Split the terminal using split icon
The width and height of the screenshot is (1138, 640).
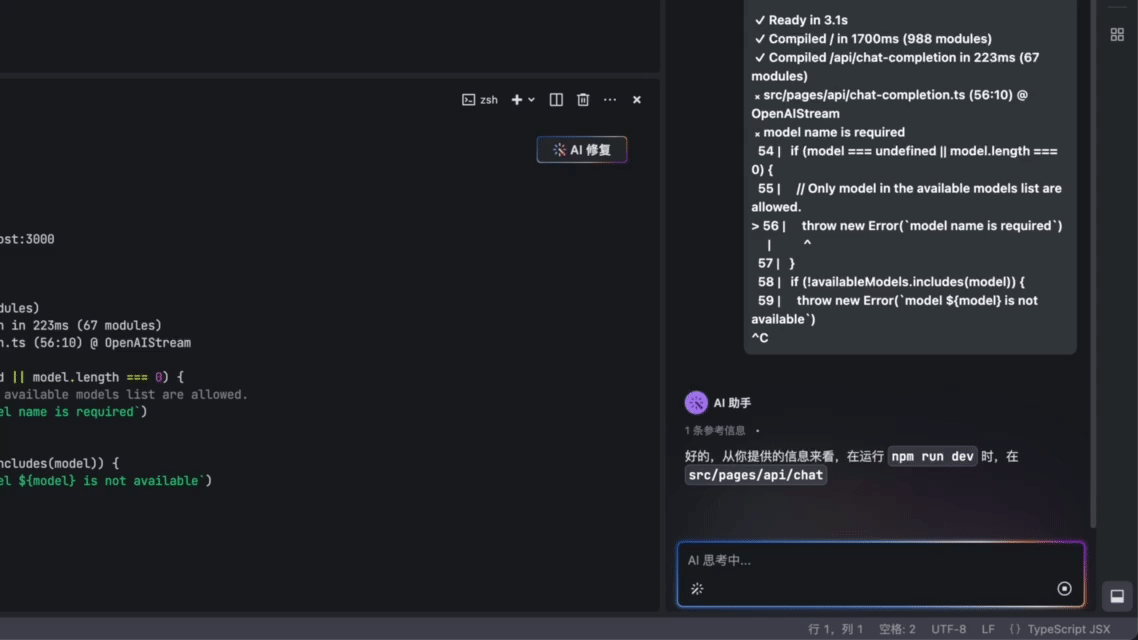556,99
